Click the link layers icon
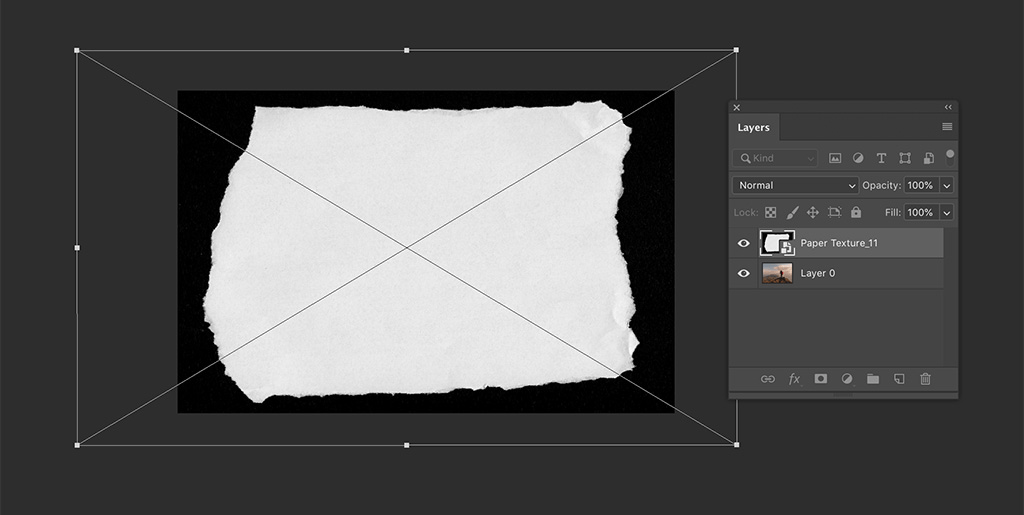The image size is (1024, 515). coord(768,379)
